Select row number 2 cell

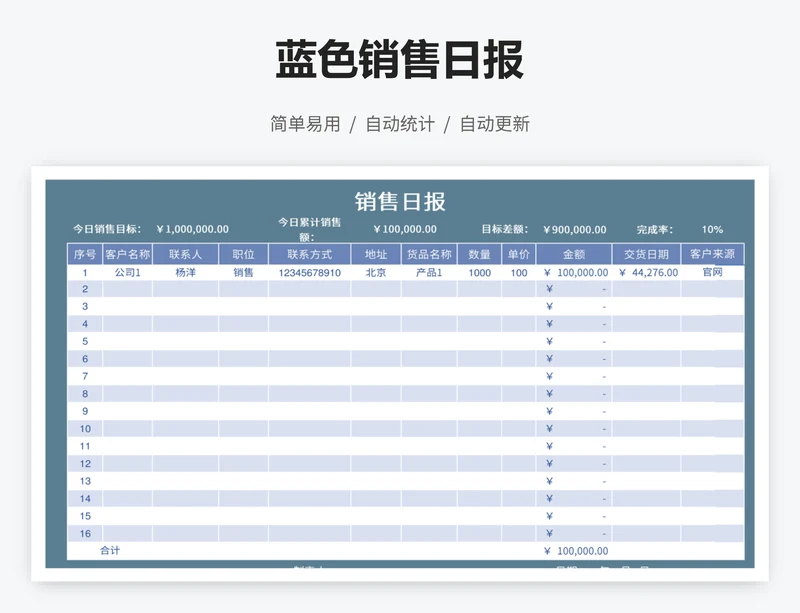coord(85,289)
